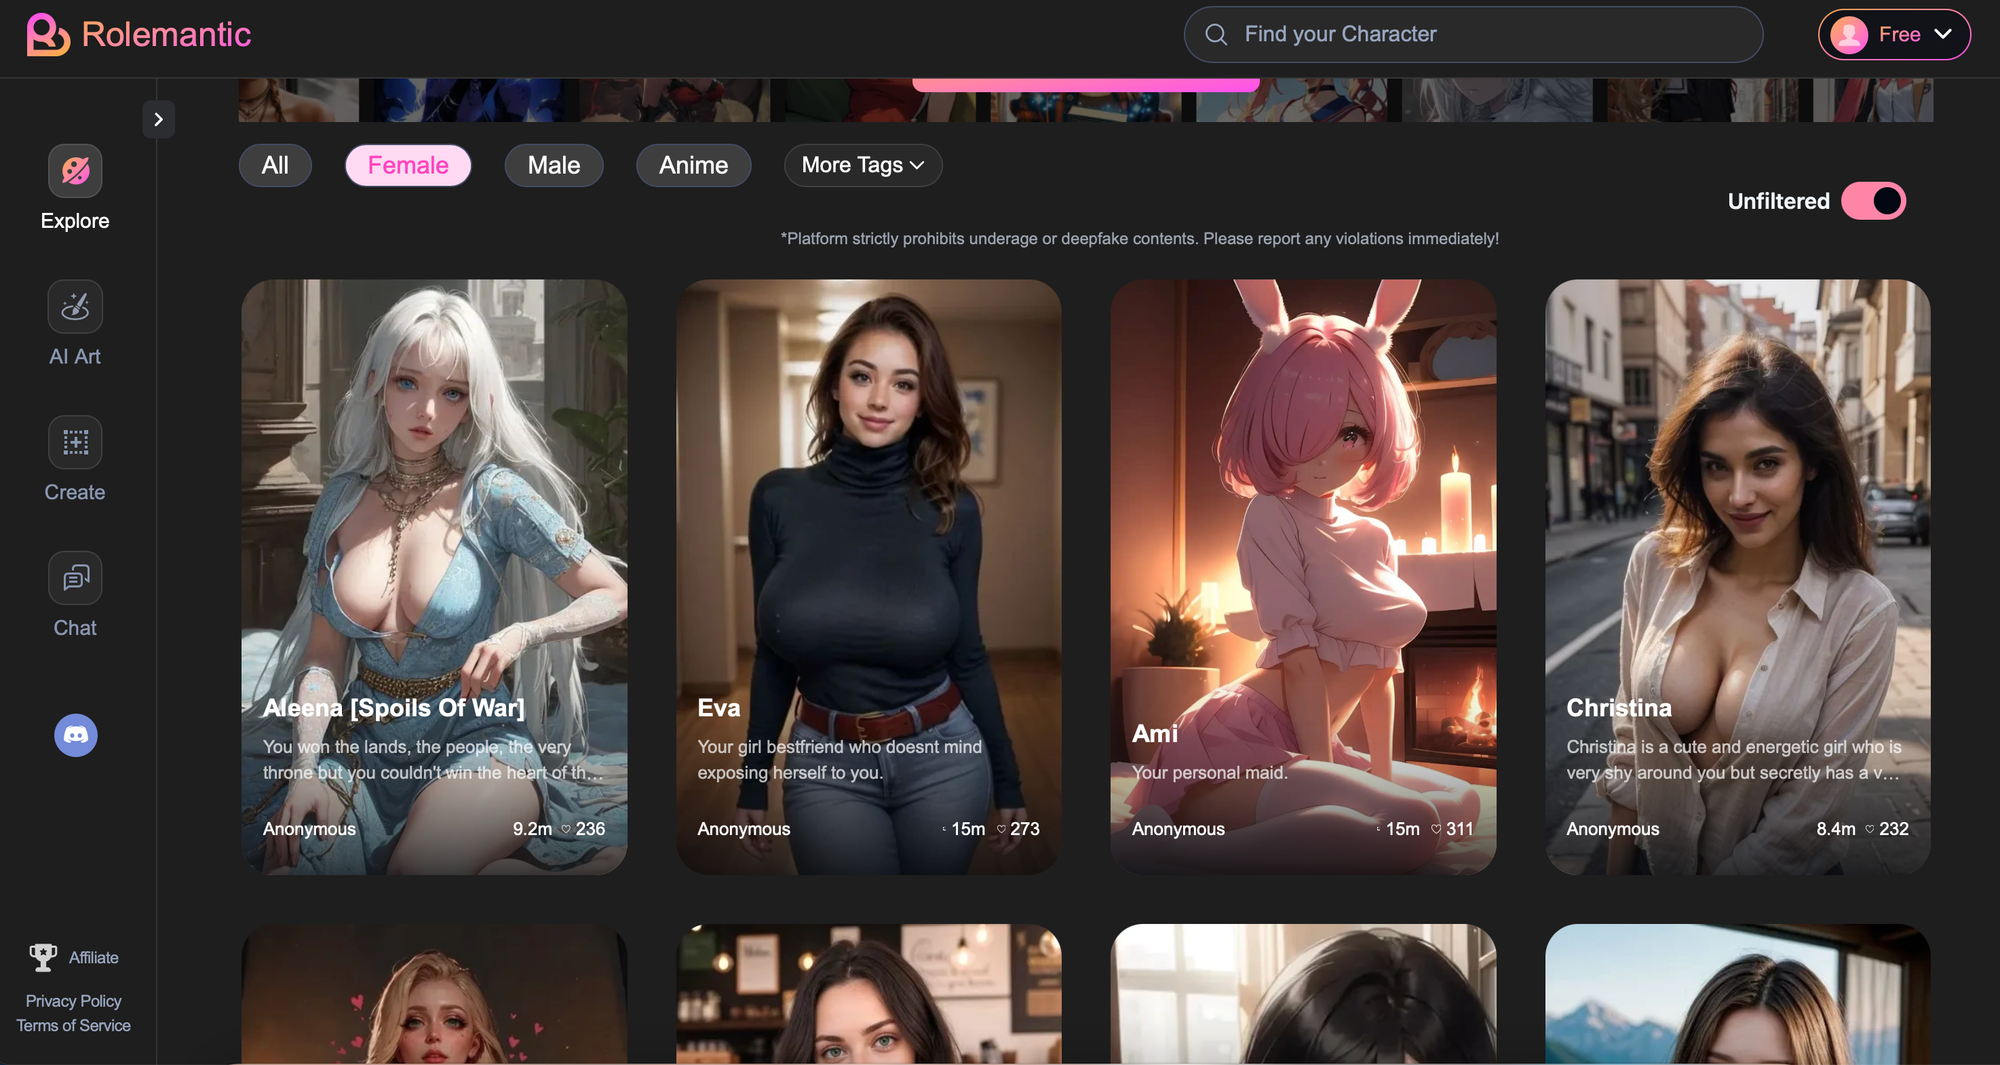Select the Male filter chip

point(554,165)
